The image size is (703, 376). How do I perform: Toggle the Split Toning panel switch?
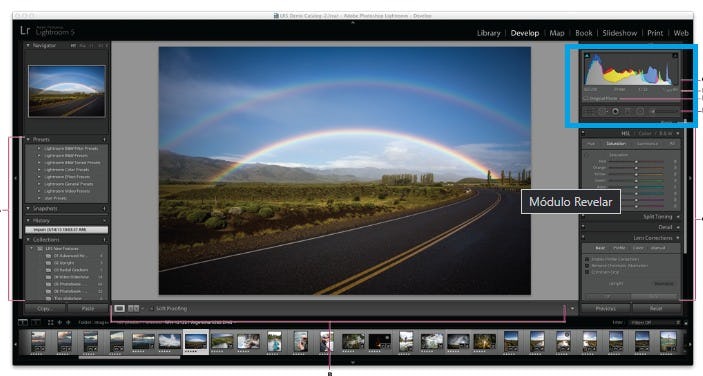(583, 216)
